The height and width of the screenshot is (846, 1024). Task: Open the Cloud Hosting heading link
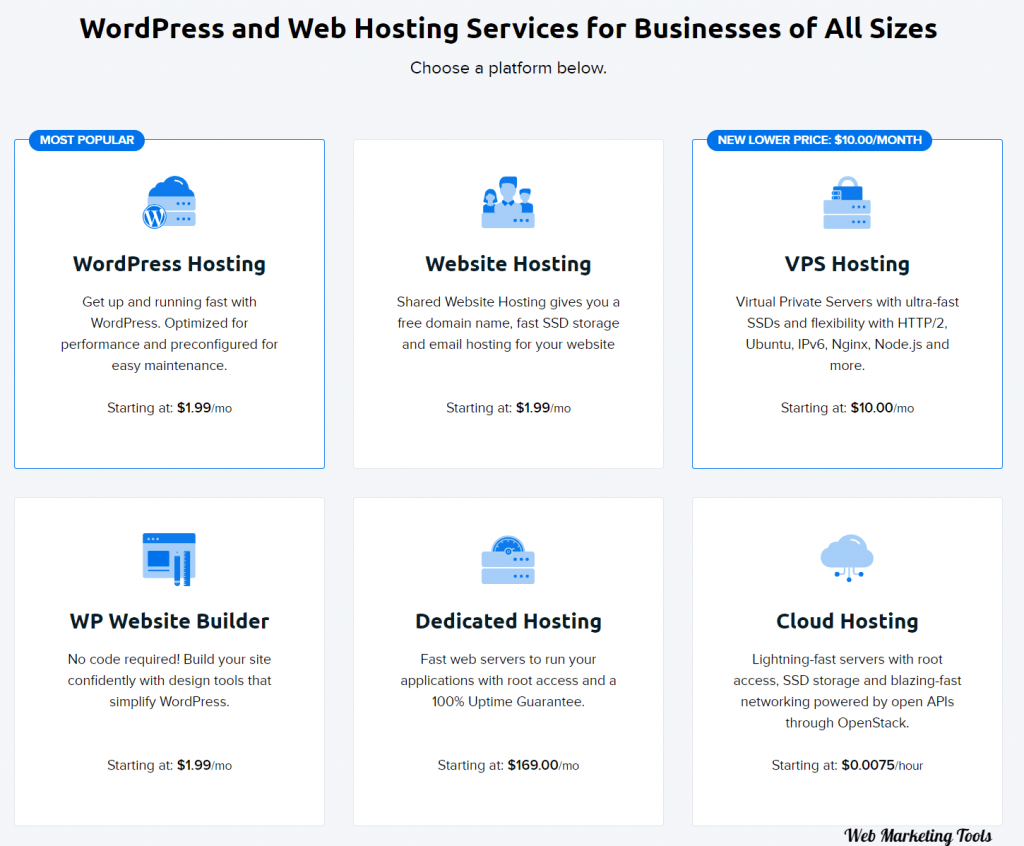click(x=847, y=621)
